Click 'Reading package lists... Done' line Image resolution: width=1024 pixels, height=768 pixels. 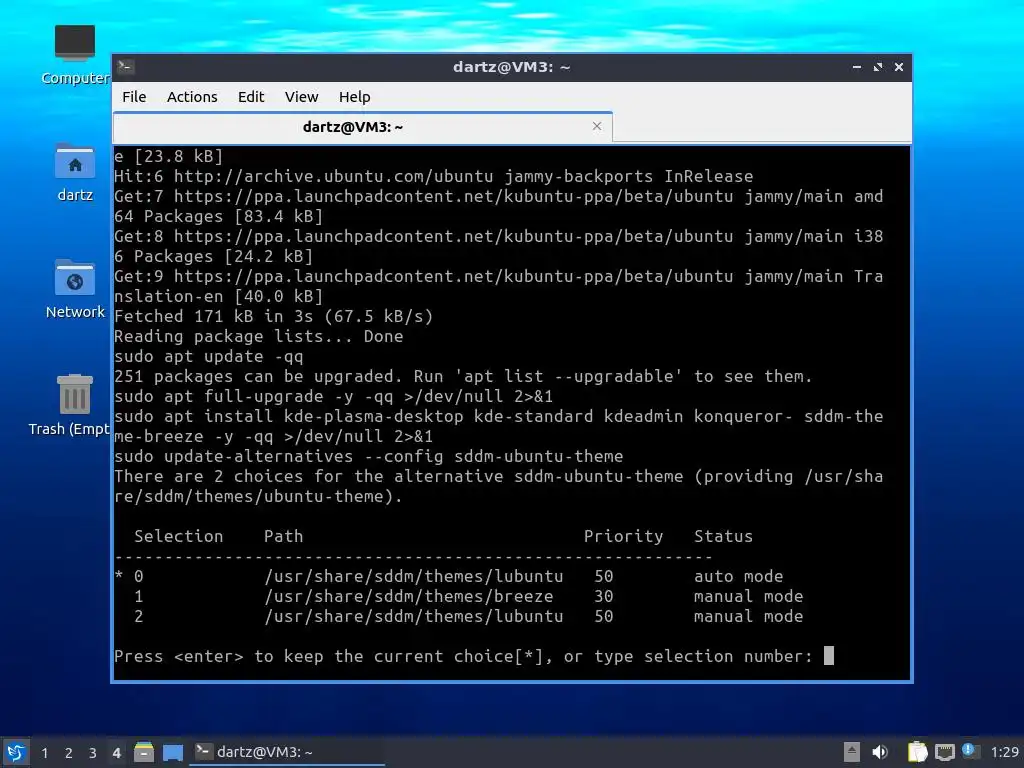pos(259,336)
